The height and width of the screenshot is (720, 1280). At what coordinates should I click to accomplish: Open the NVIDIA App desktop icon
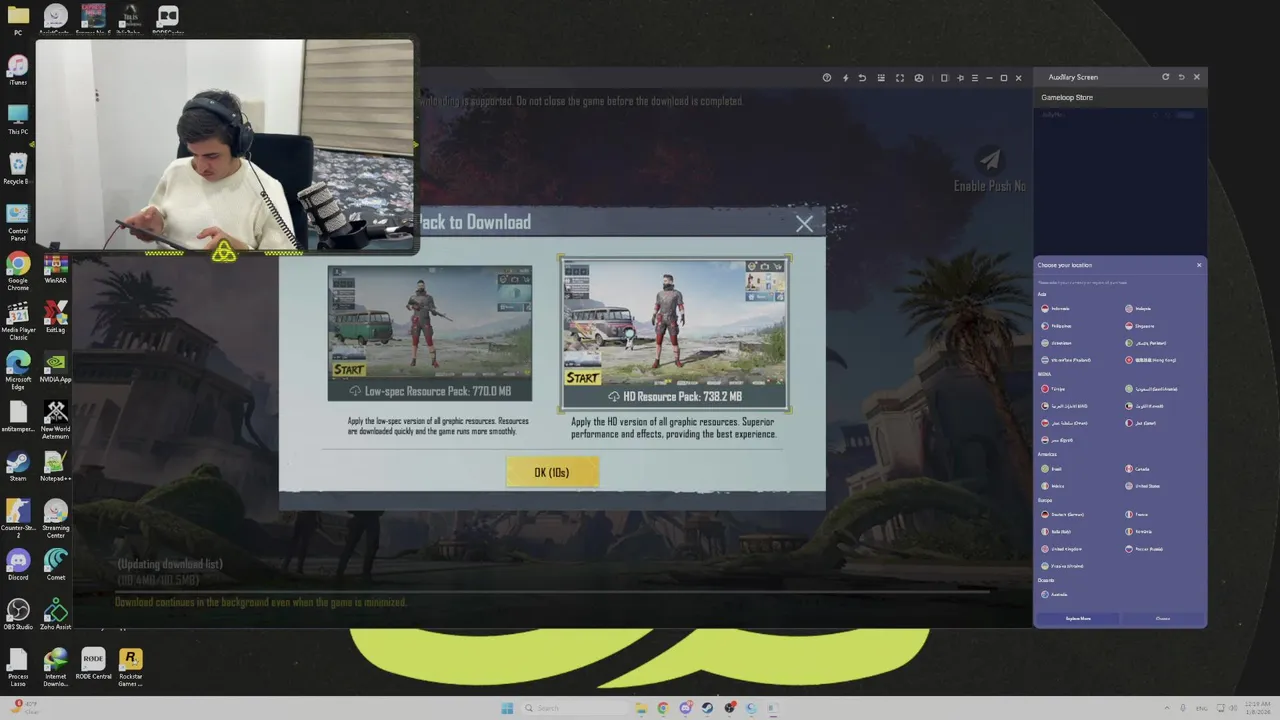(x=56, y=368)
